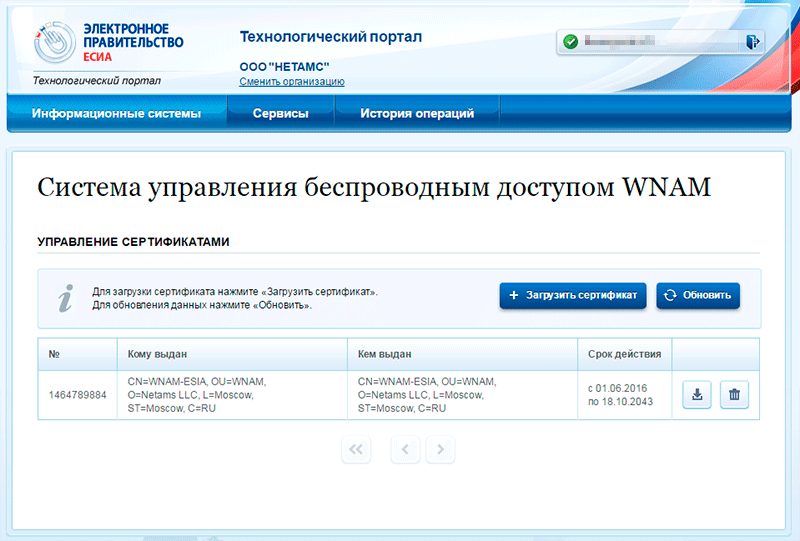Go to the previous page arrow

(405, 450)
